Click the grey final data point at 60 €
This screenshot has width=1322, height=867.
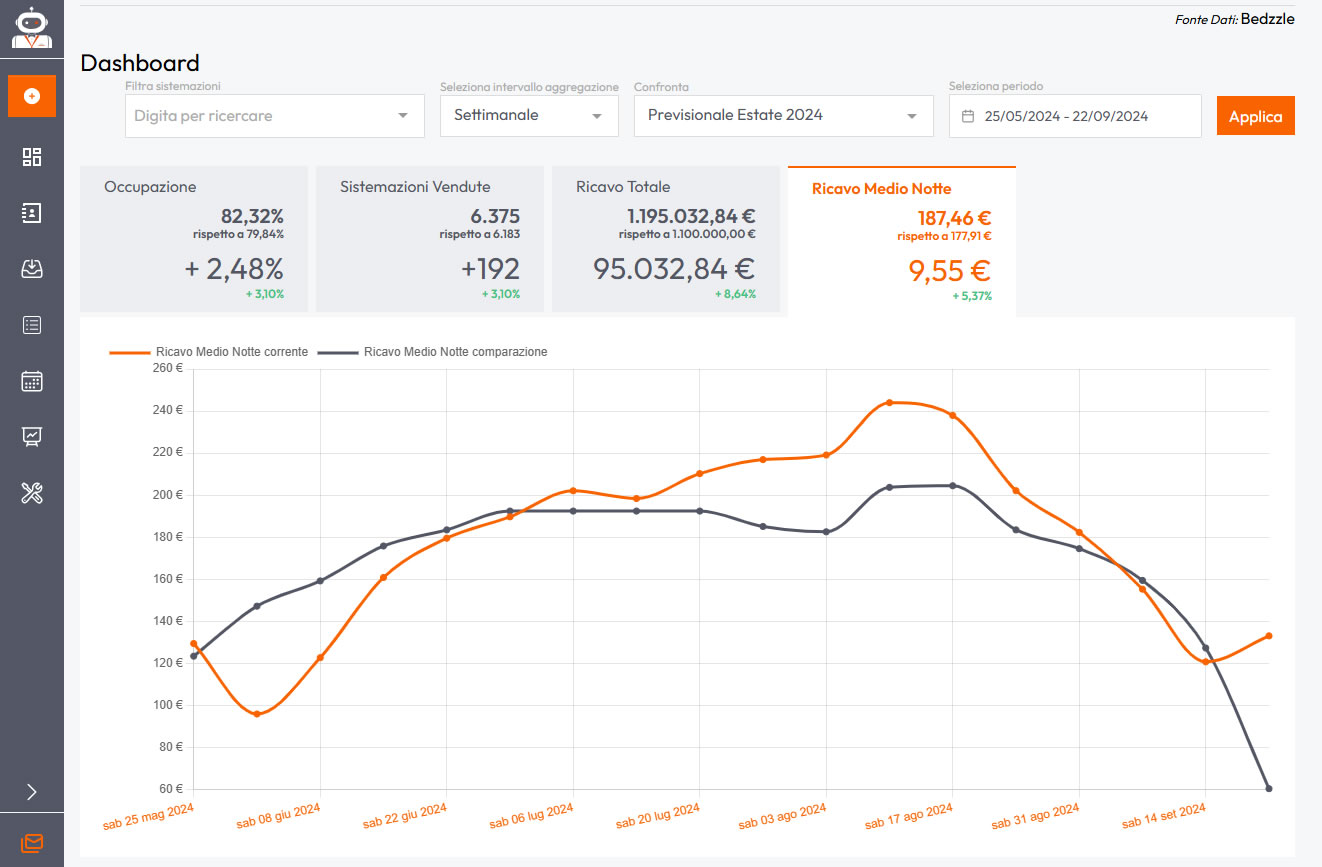[x=1269, y=789]
